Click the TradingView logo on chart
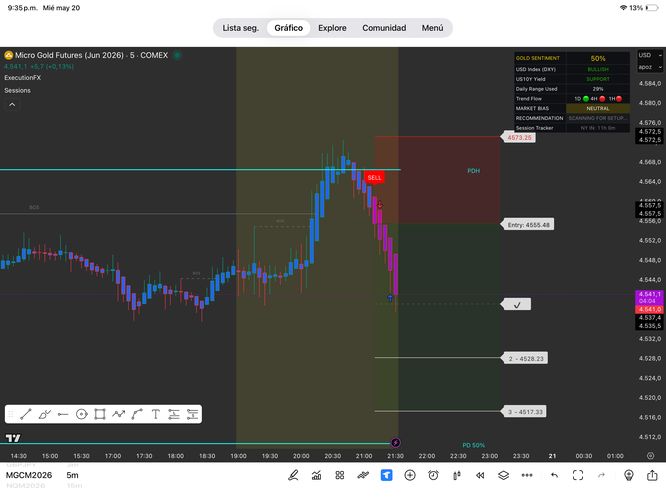Viewport: 666px width, 500px height. (x=13, y=438)
